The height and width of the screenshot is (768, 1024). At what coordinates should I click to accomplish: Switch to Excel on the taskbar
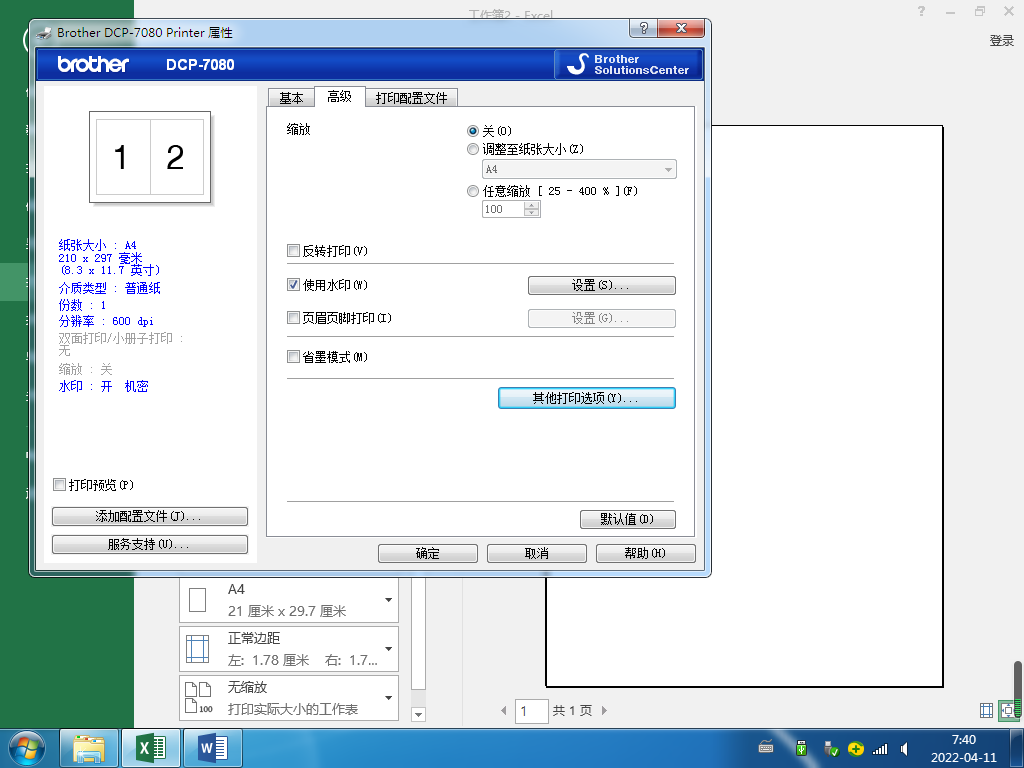pos(151,748)
